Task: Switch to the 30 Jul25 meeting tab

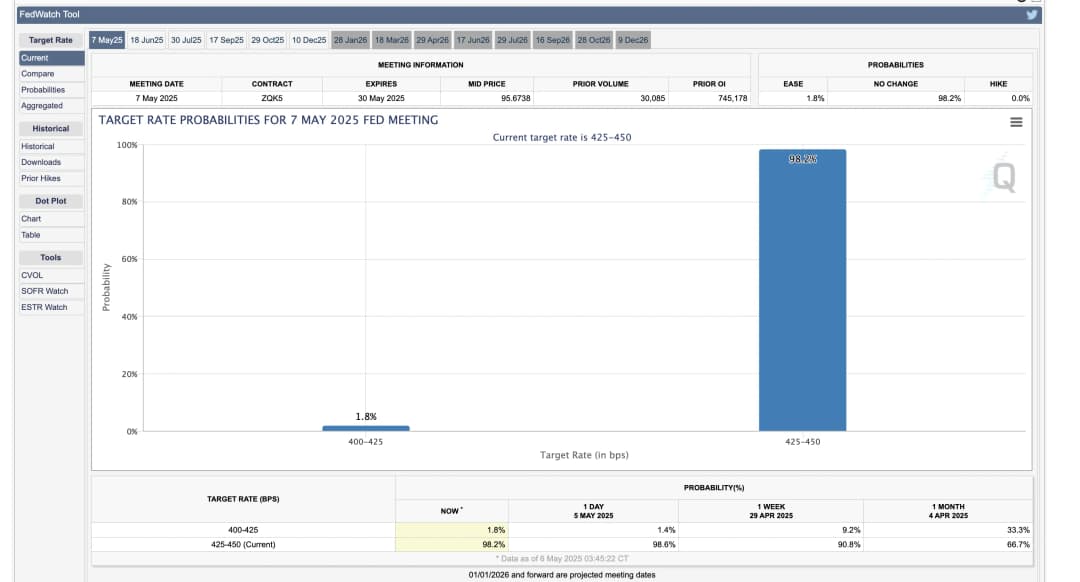Action: (186, 40)
